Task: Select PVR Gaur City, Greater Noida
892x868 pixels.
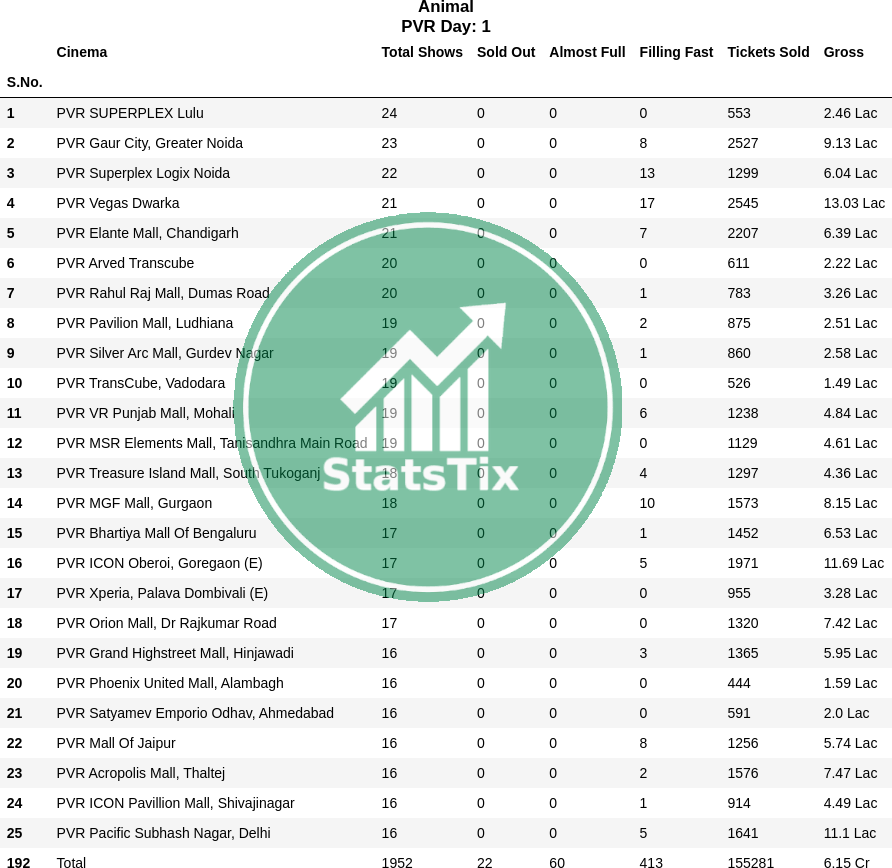Action: 150,143
